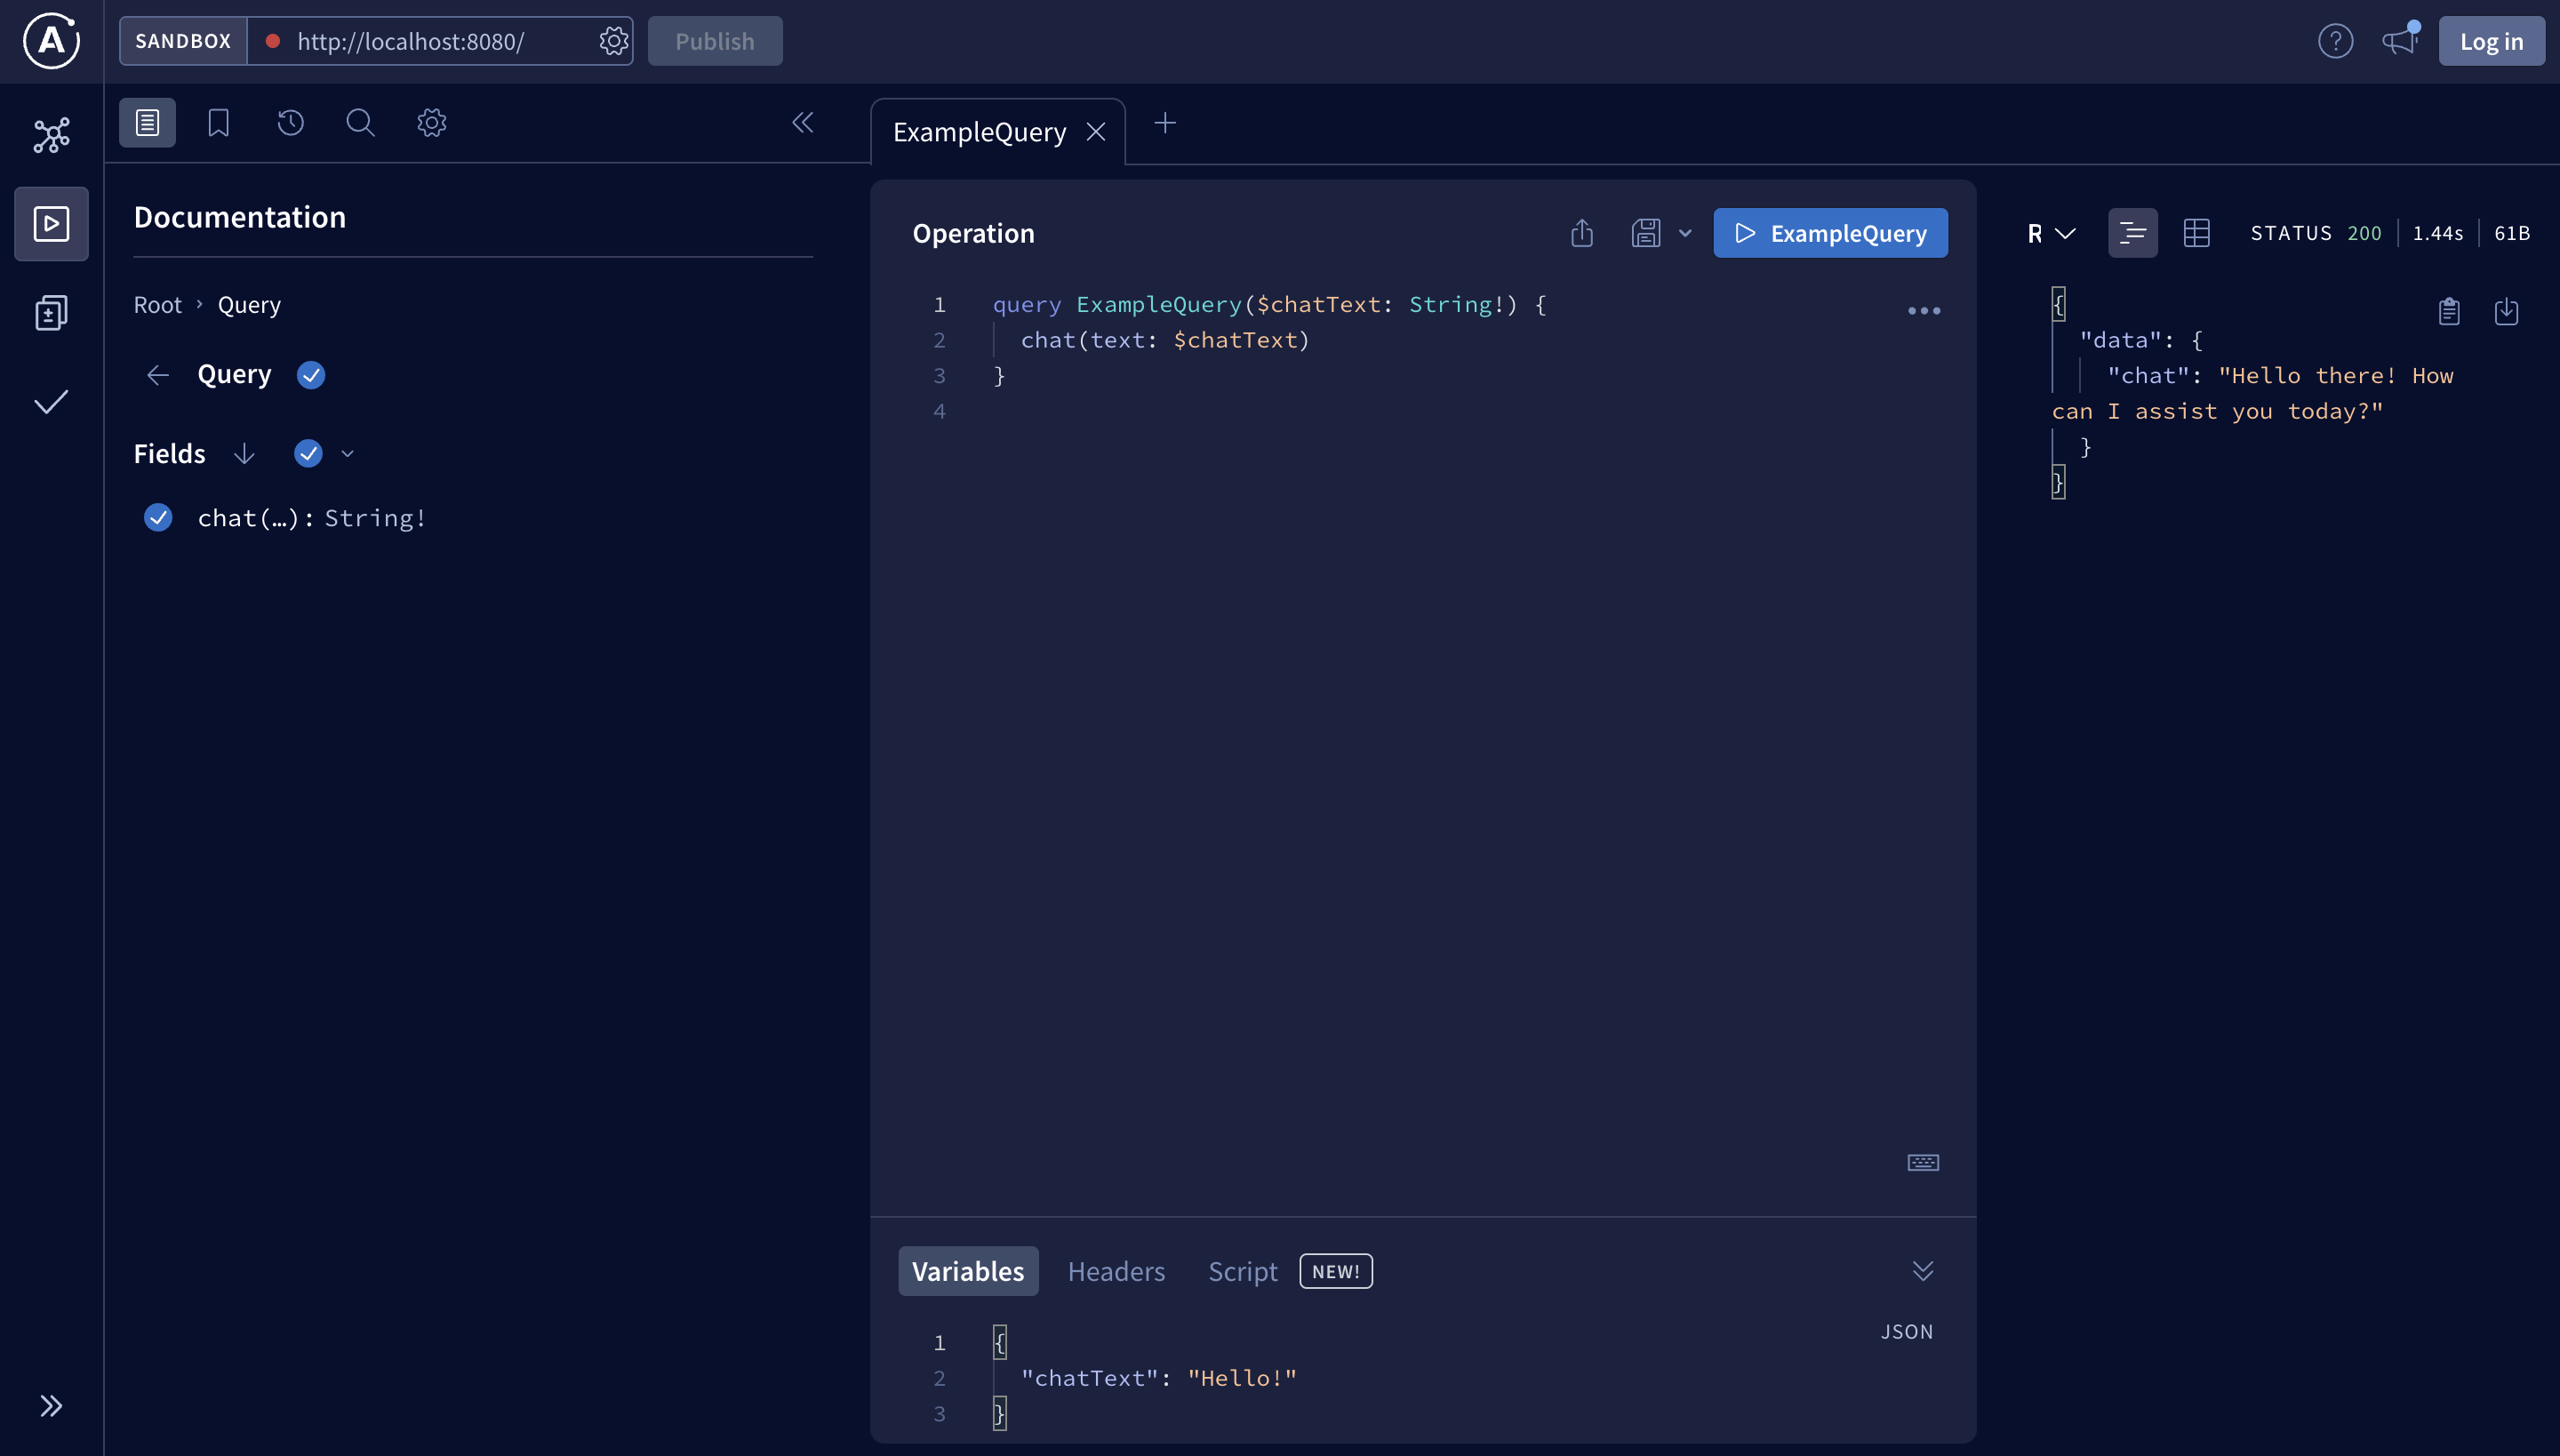The height and width of the screenshot is (1456, 2560).
Task: Uncheck the chat field checkbox
Action: 158,518
